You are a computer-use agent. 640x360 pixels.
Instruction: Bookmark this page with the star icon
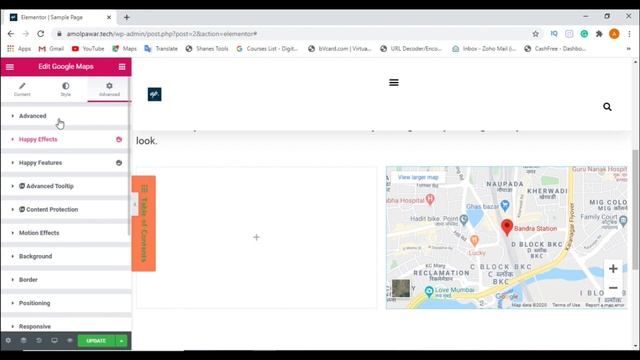click(536, 34)
